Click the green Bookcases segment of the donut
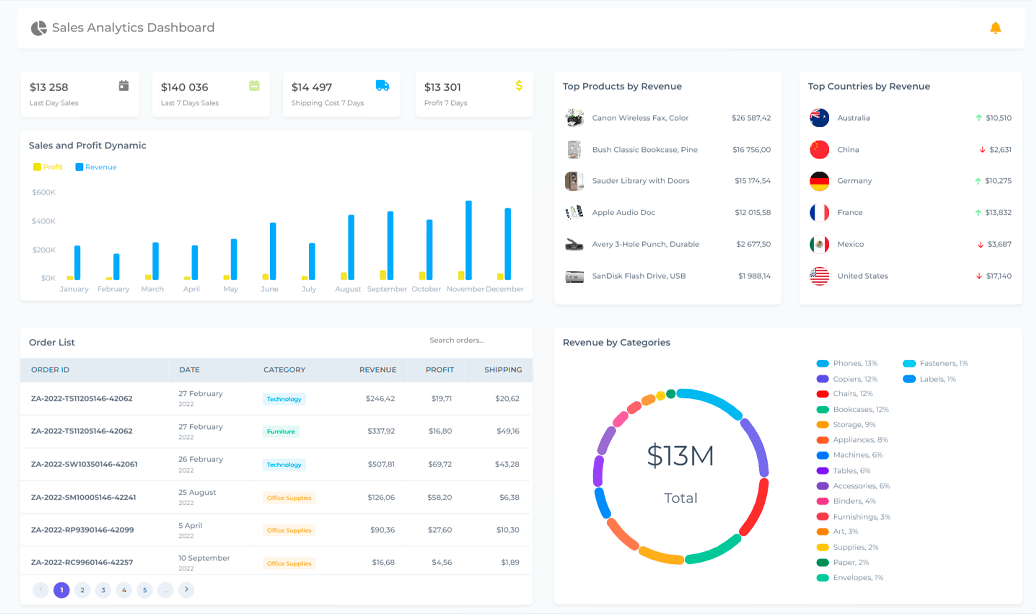Viewport: 1036px width, 614px height. [x=714, y=551]
